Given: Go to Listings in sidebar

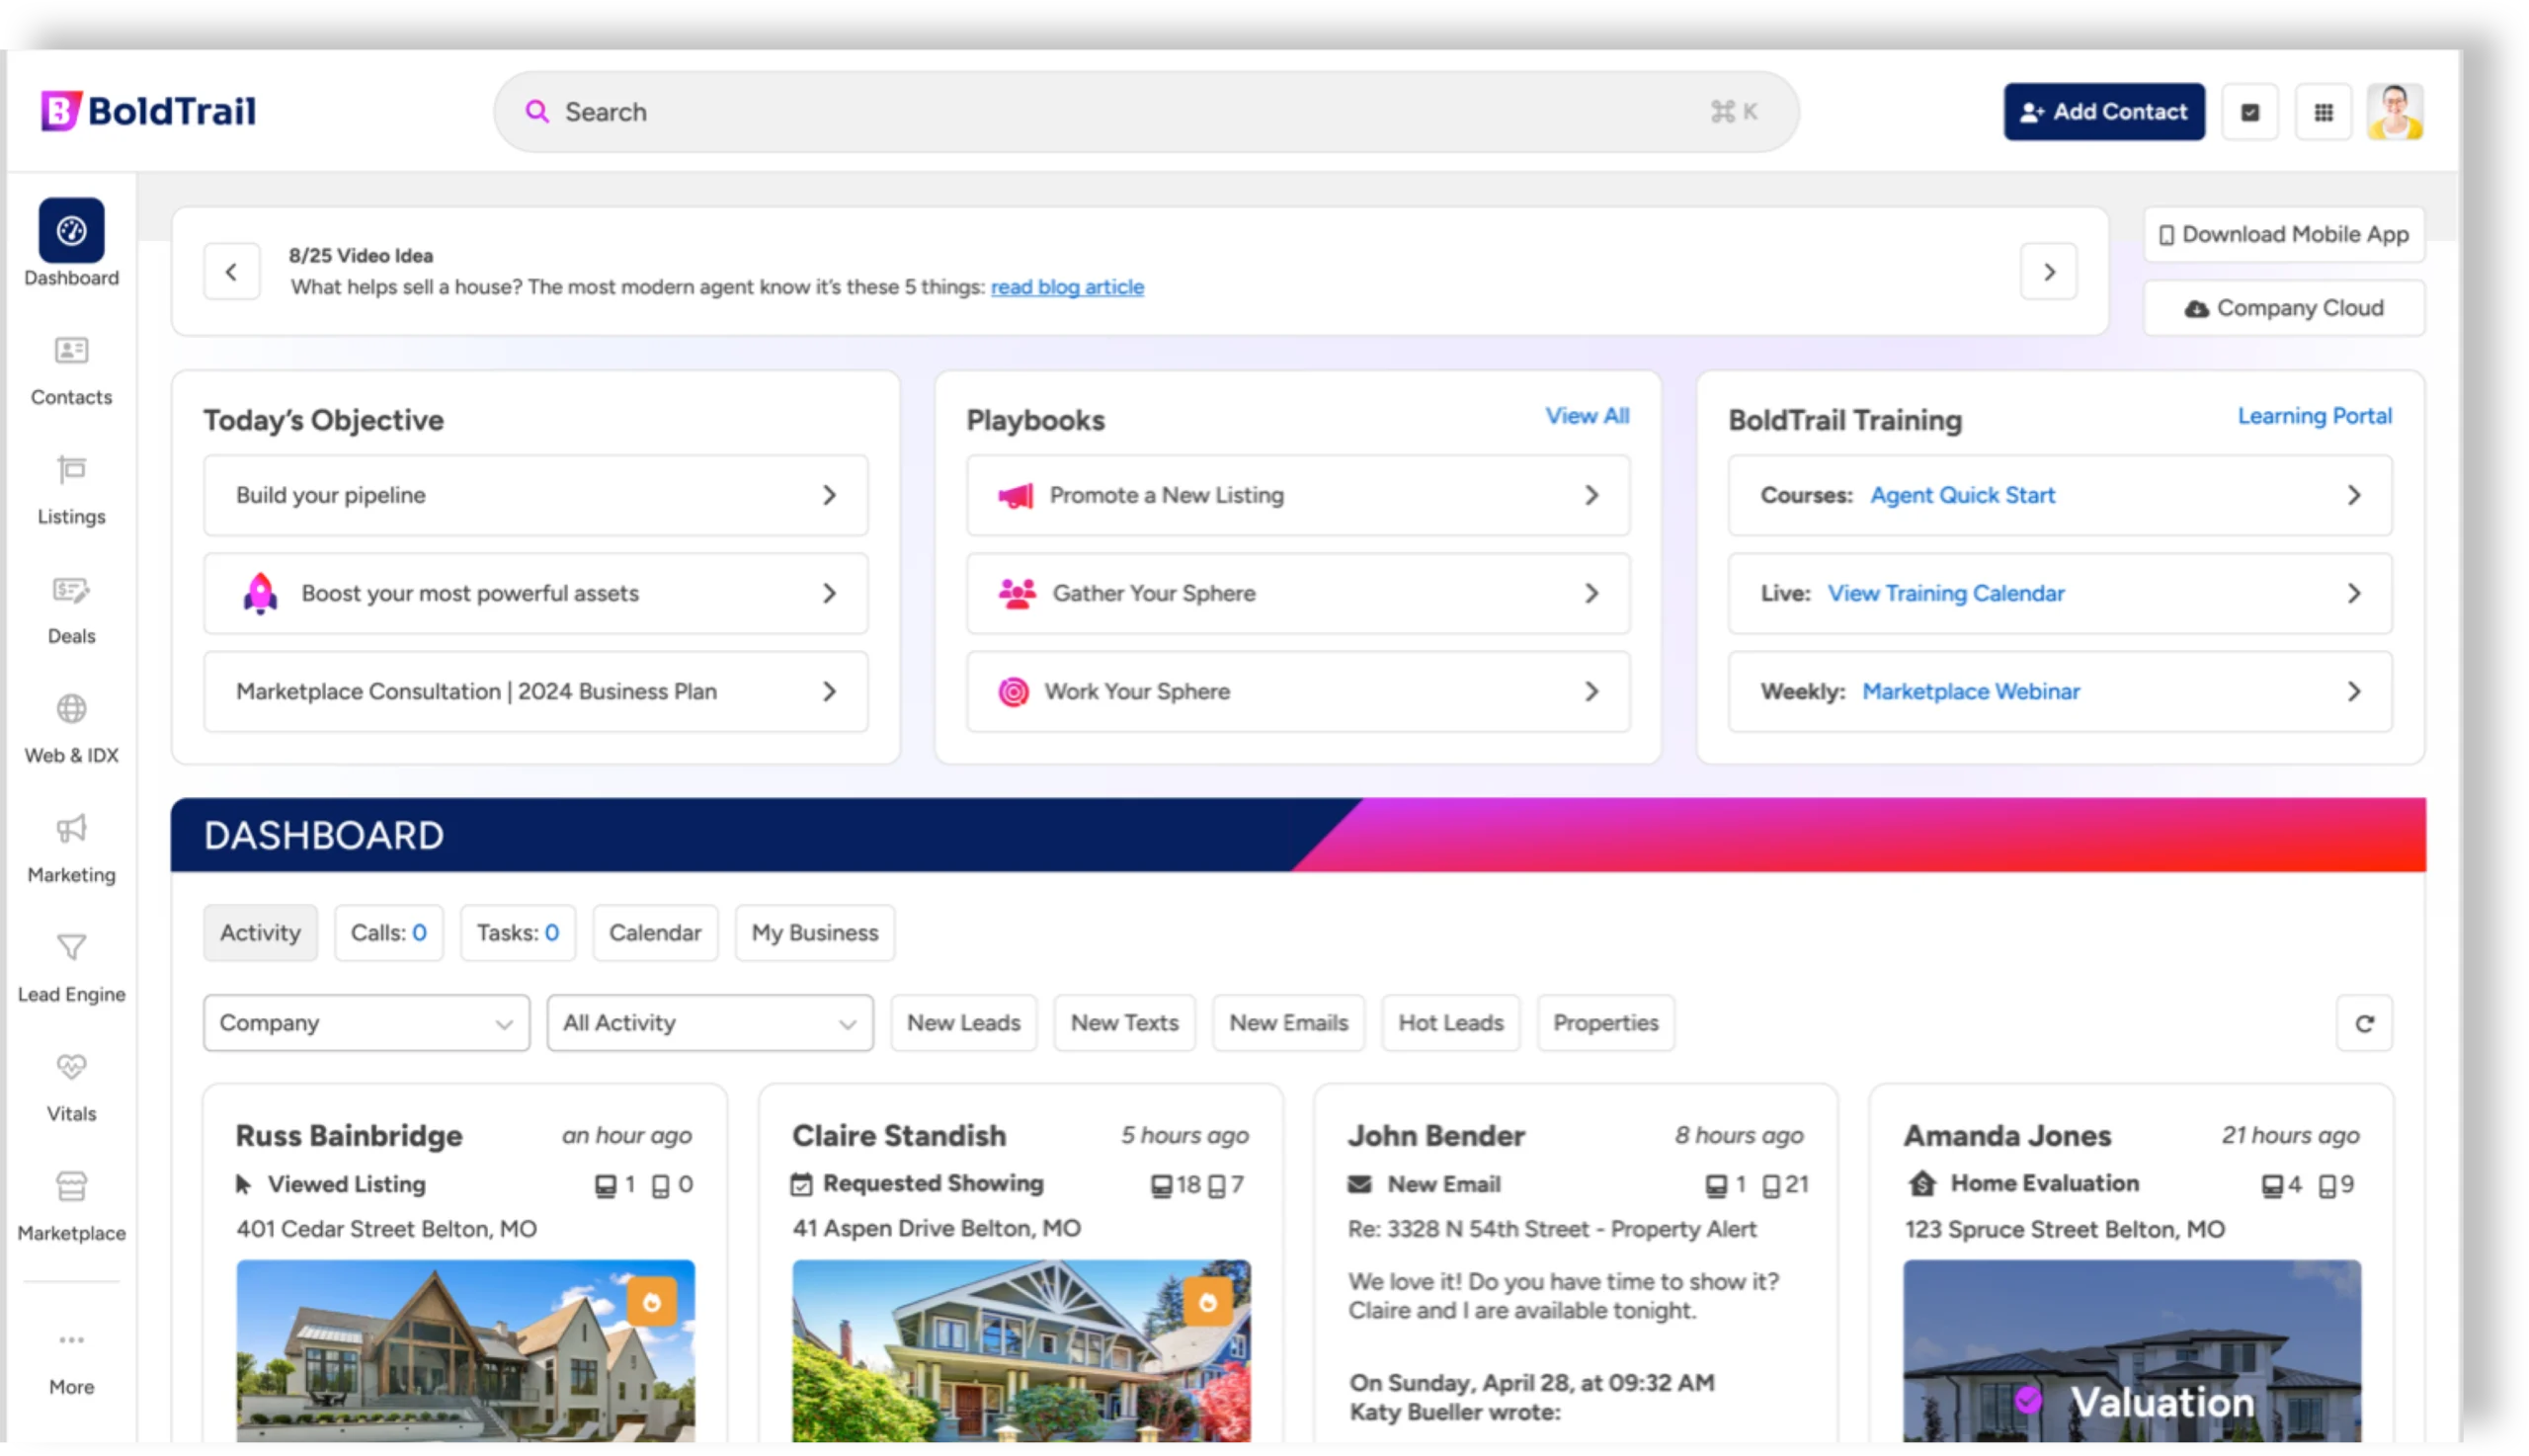Looking at the screenshot, I should pos(71,470).
